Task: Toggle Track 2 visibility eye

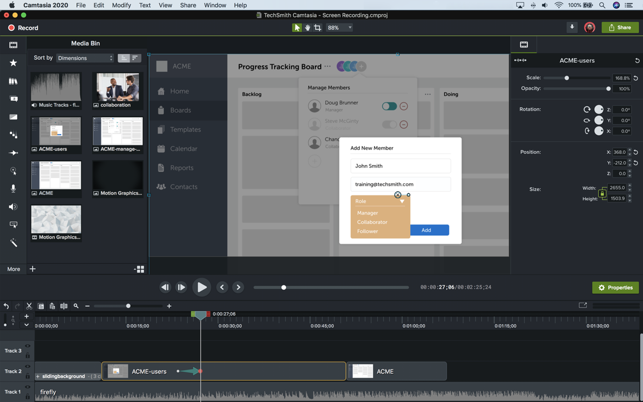Action: tap(27, 367)
